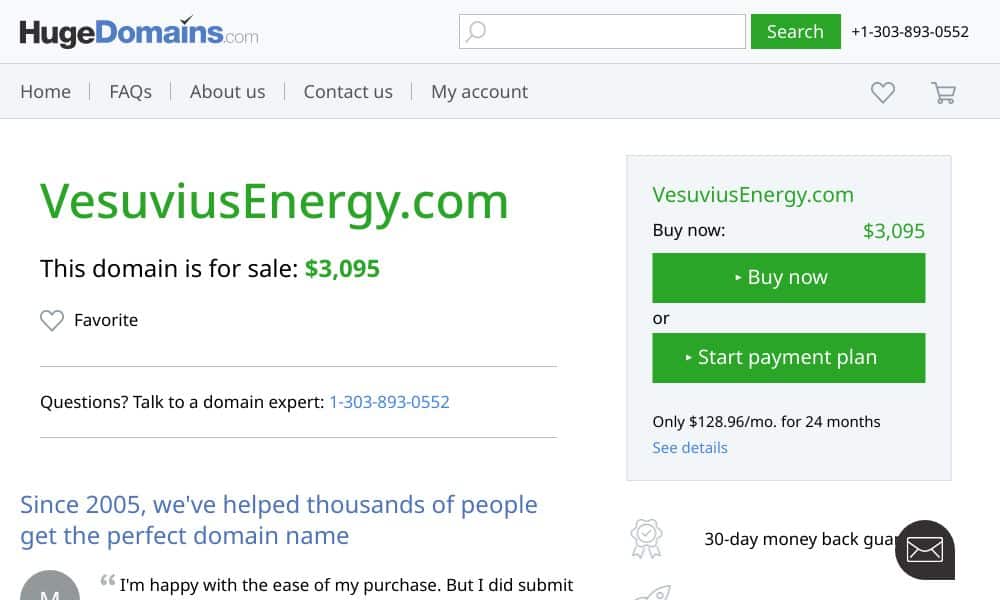Open the shopping cart icon
This screenshot has height=600, width=1000.
tap(943, 93)
